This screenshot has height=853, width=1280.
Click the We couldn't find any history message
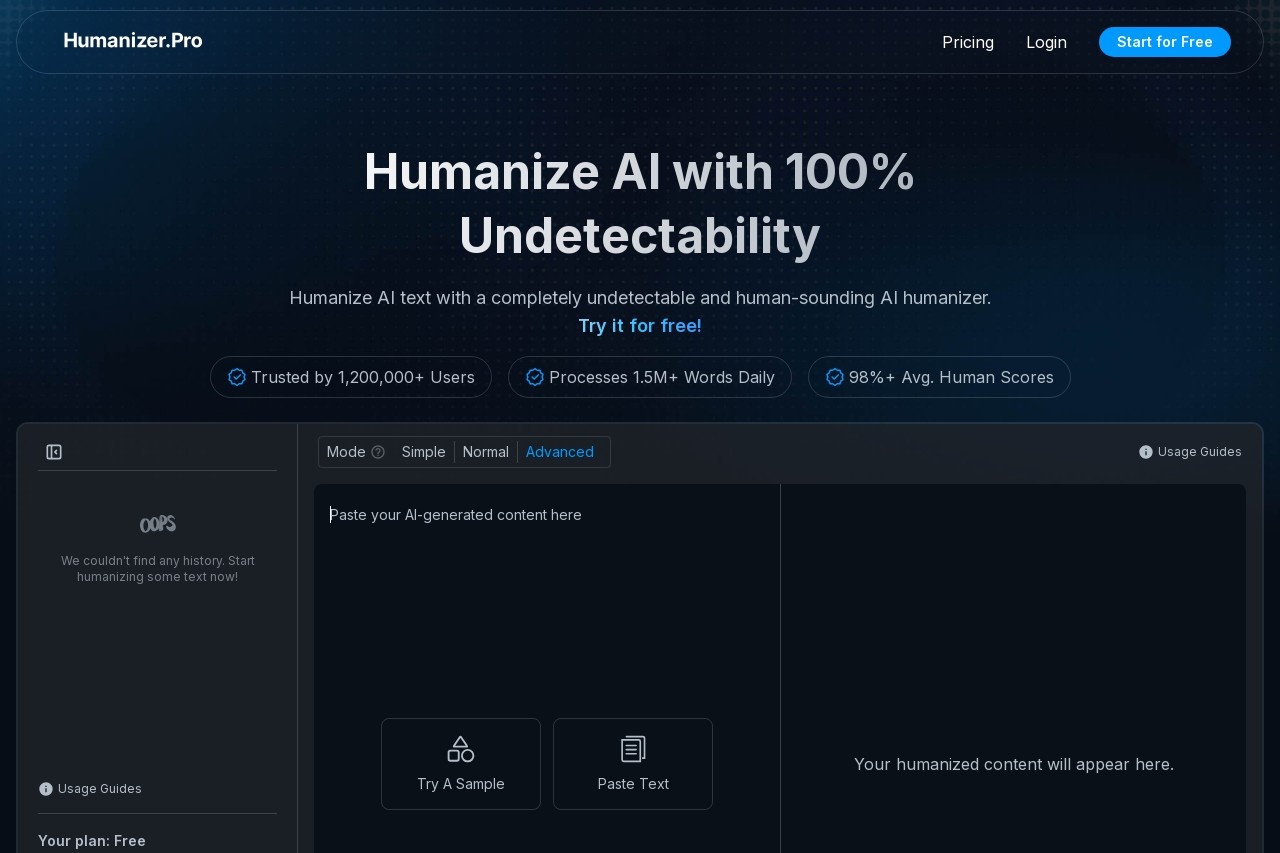tap(158, 569)
